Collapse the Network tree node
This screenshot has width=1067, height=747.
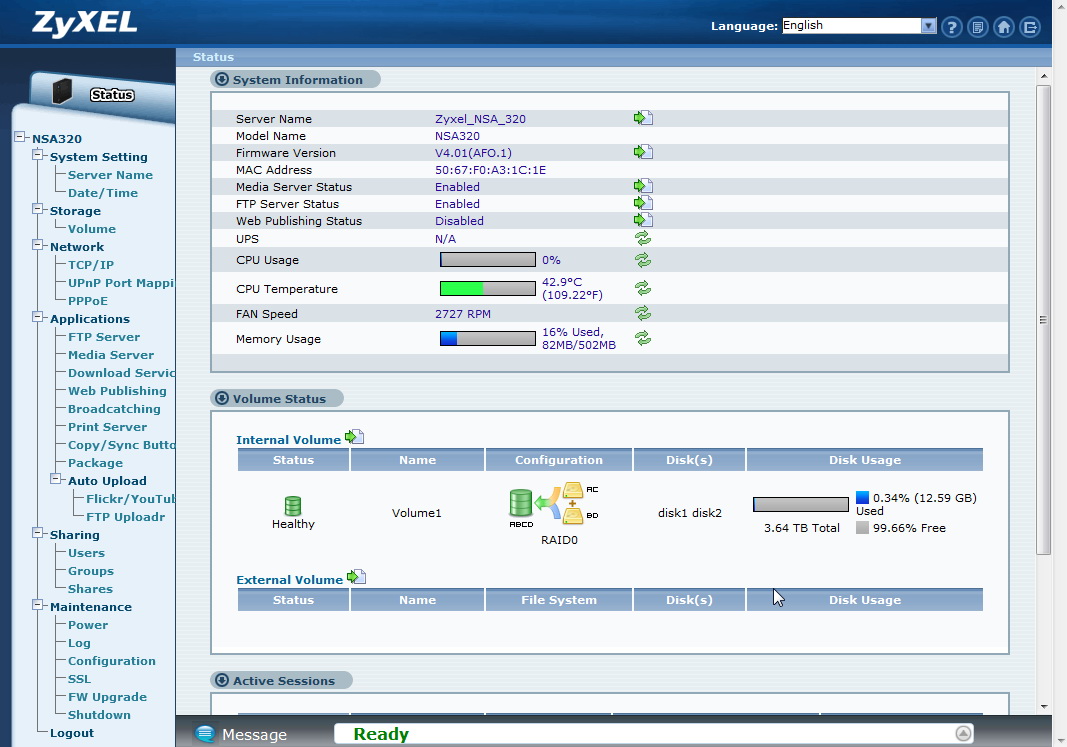37,246
